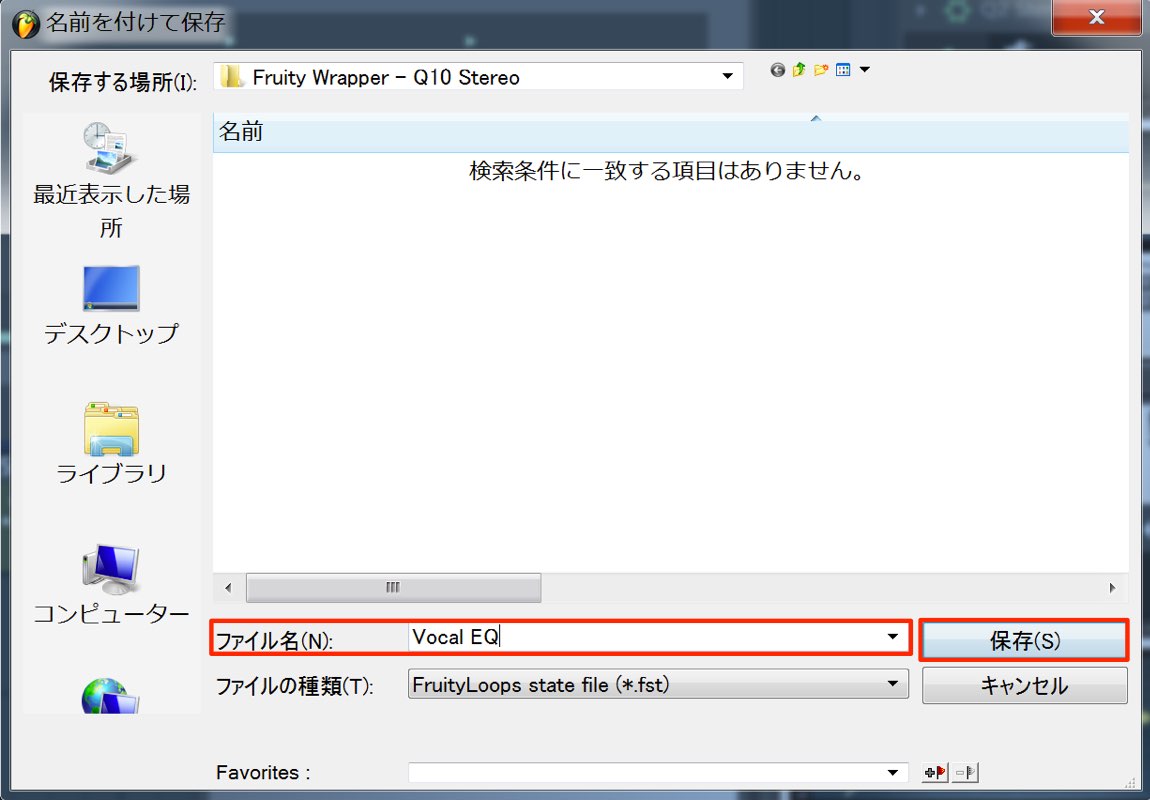Go up one folder level icon
The height and width of the screenshot is (800, 1150).
coord(799,70)
